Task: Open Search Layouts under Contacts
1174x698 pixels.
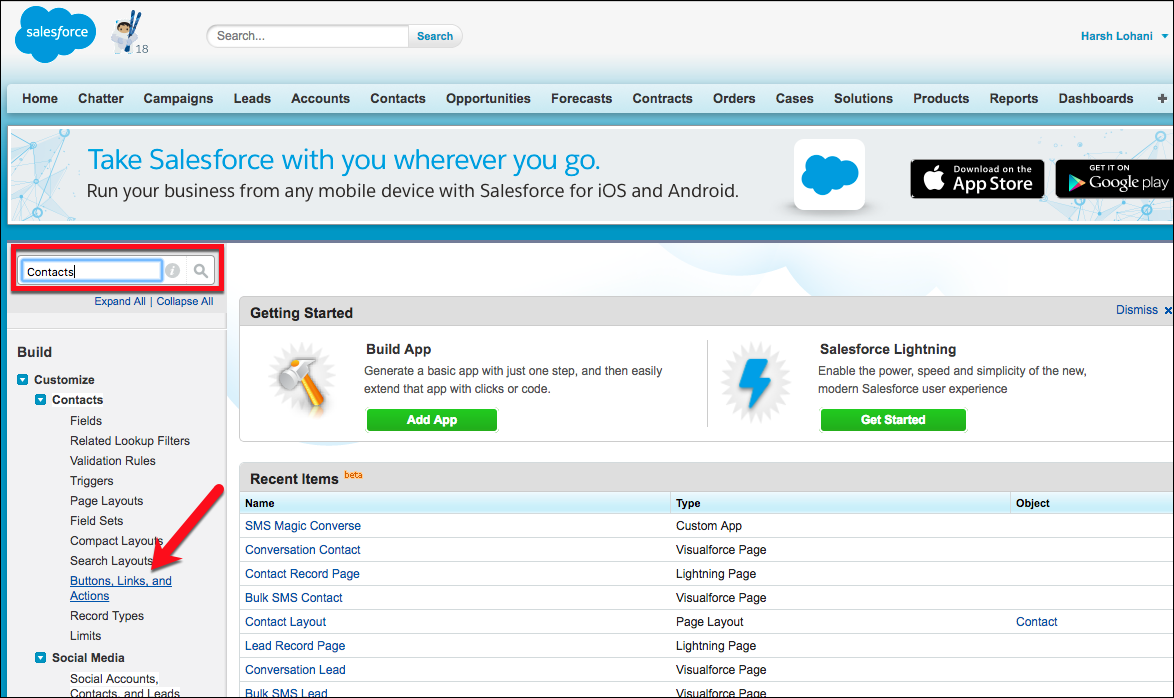Action: (x=112, y=561)
